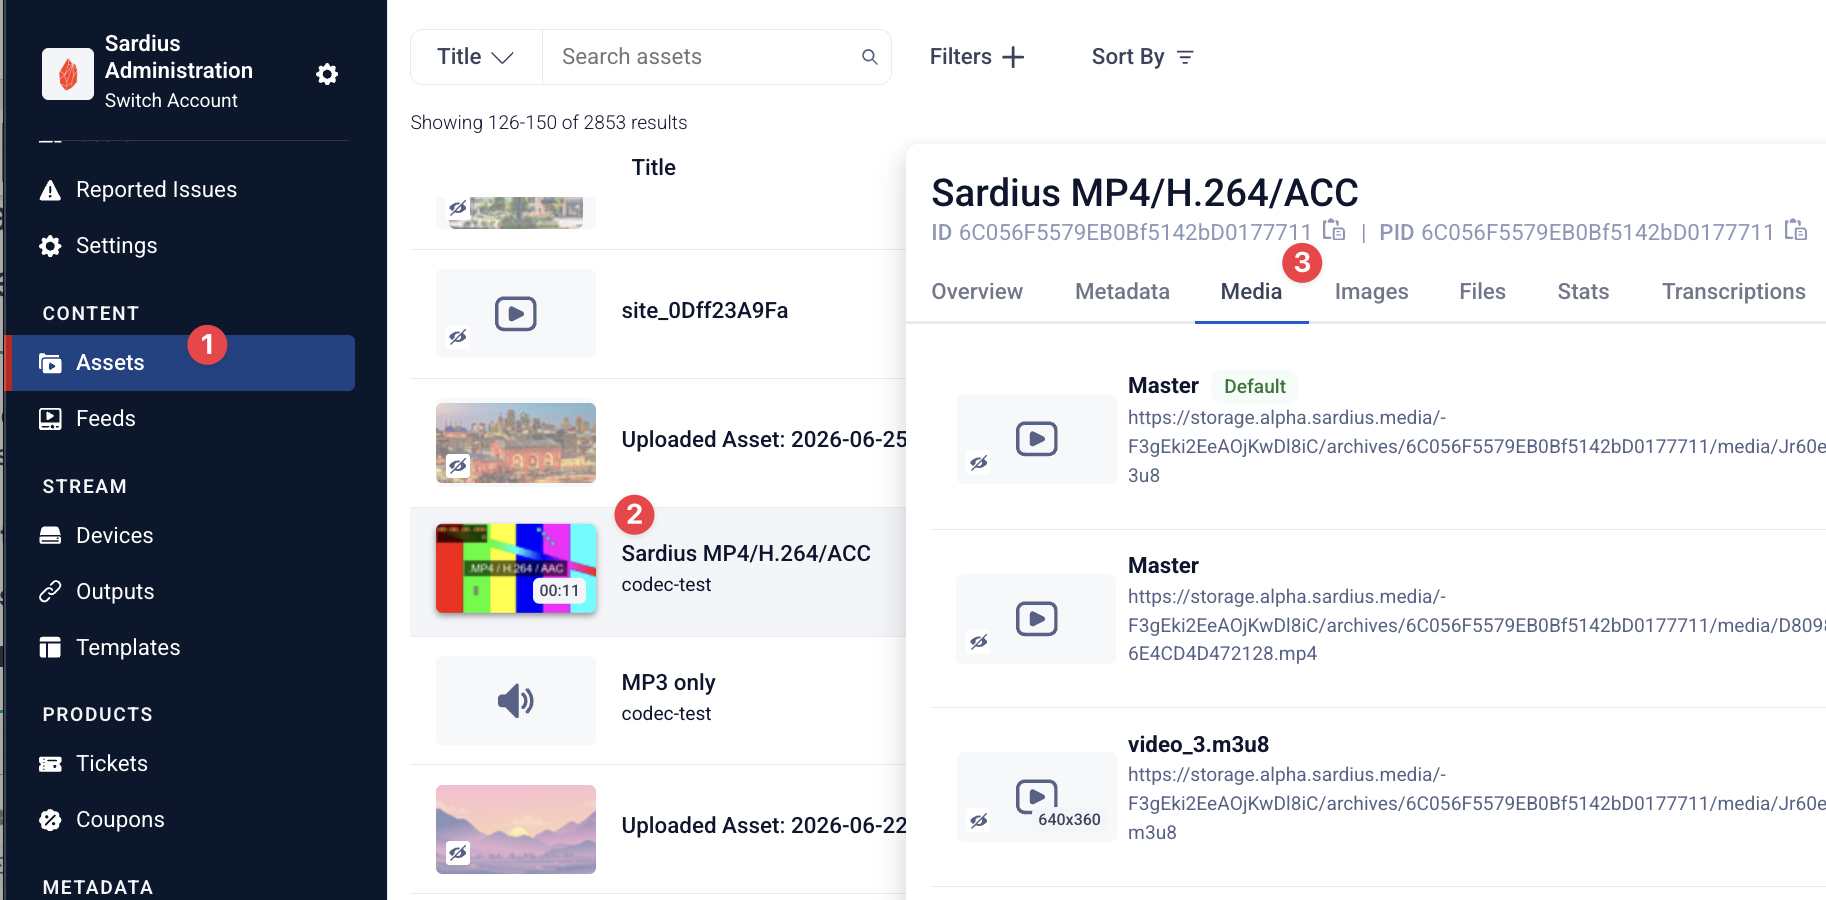Viewport: 1826px width, 900px height.
Task: Switch to the Metadata tab
Action: pyautogui.click(x=1122, y=292)
